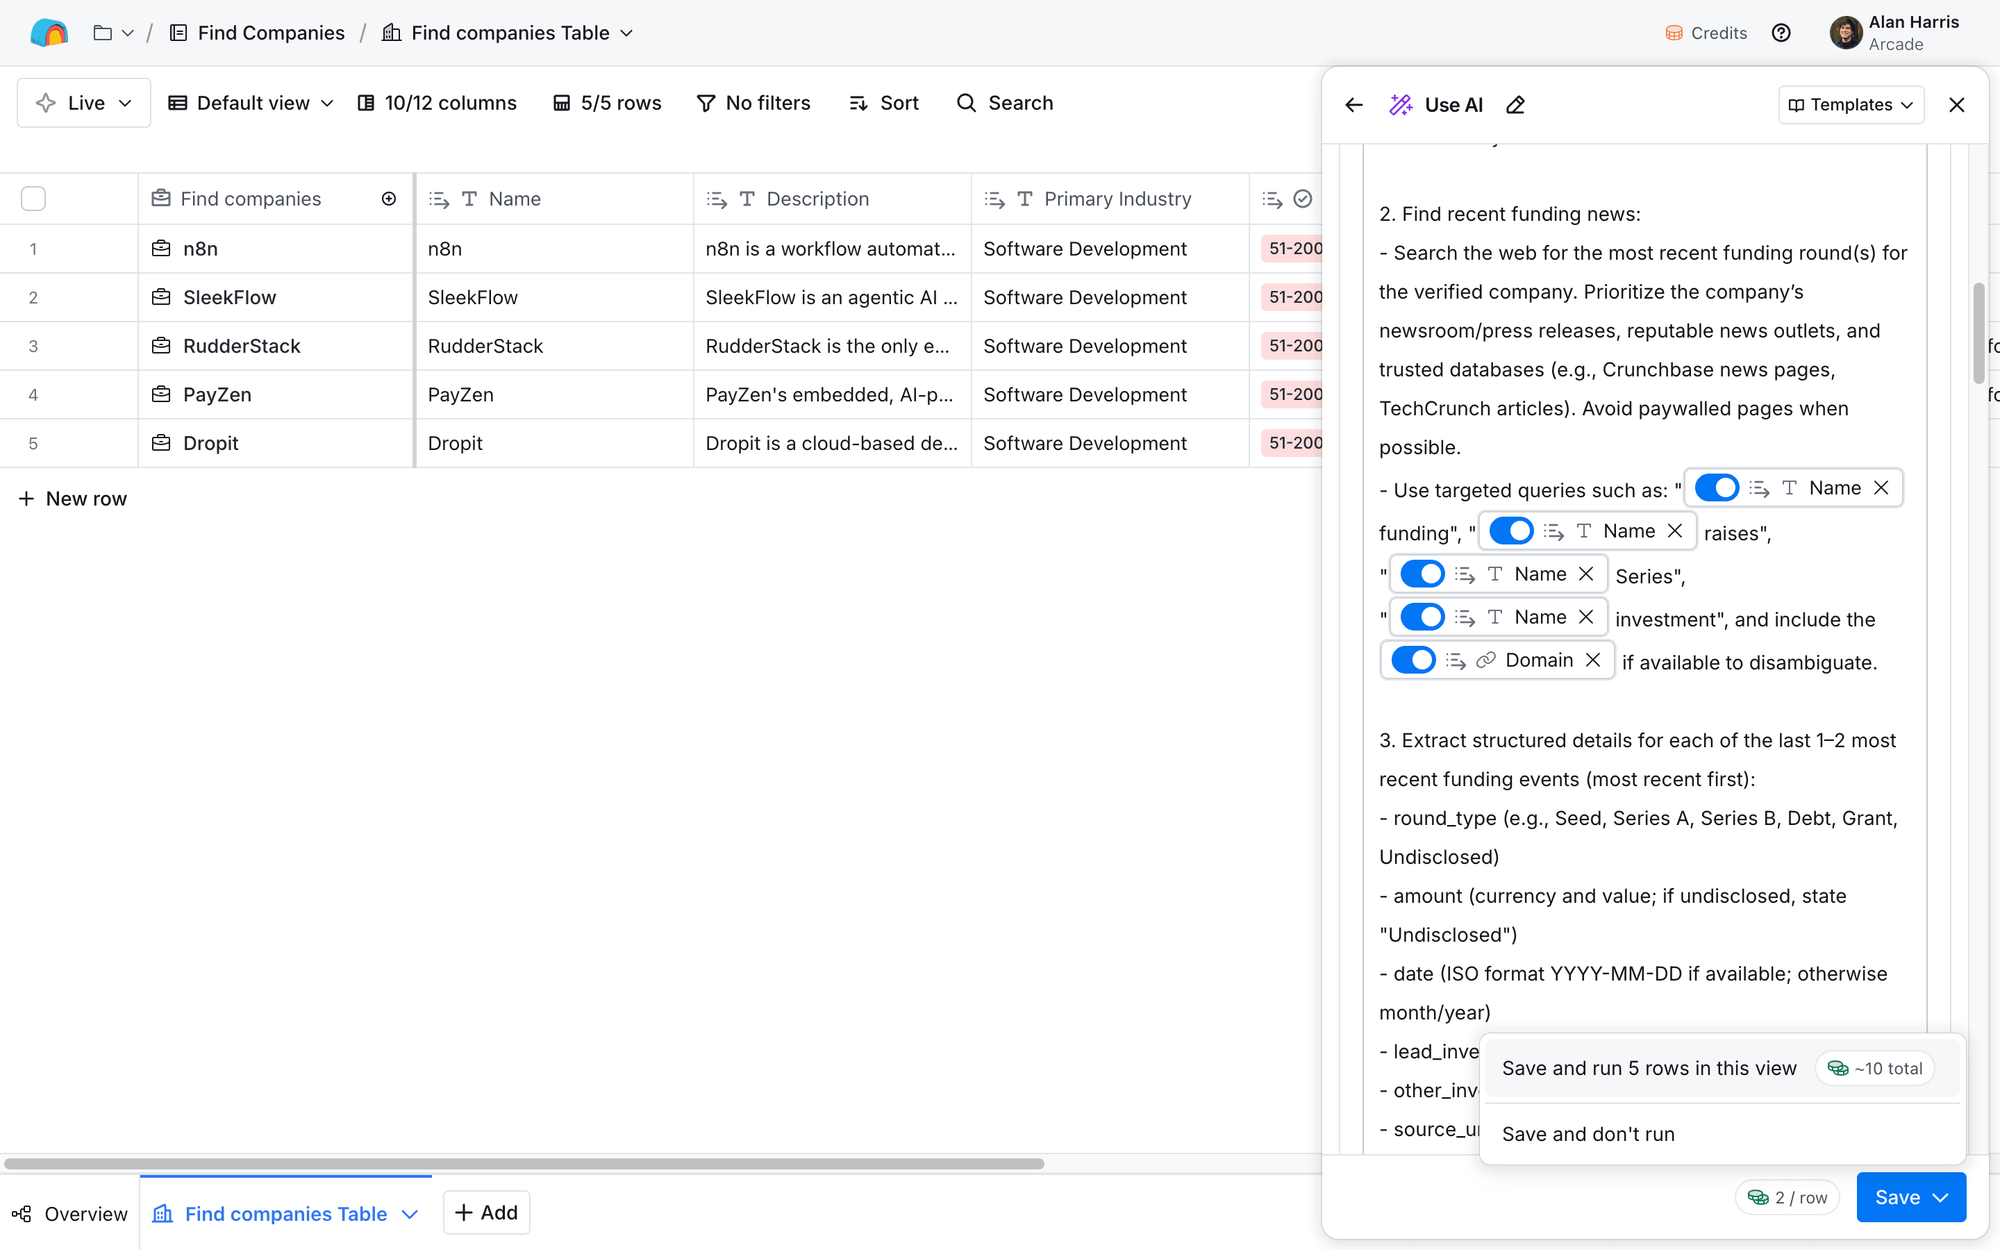2000x1250 pixels.
Task: Add a New row to table
Action: [73, 499]
